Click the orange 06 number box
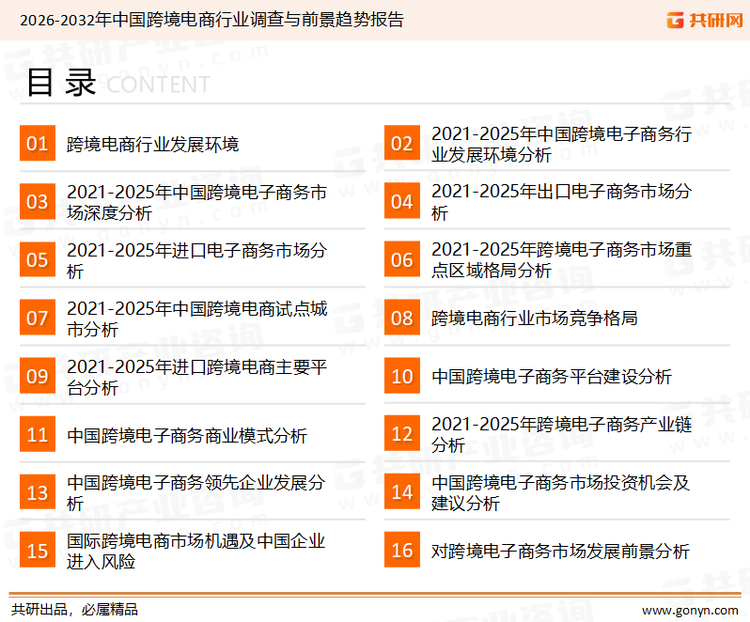The width and height of the screenshot is (750, 622). [x=402, y=260]
